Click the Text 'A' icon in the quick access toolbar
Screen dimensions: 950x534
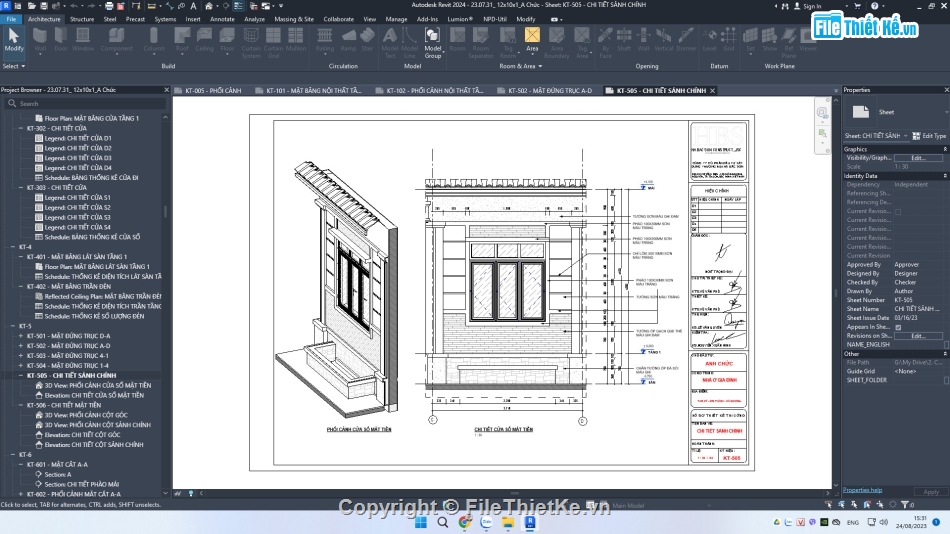pyautogui.click(x=193, y=5)
